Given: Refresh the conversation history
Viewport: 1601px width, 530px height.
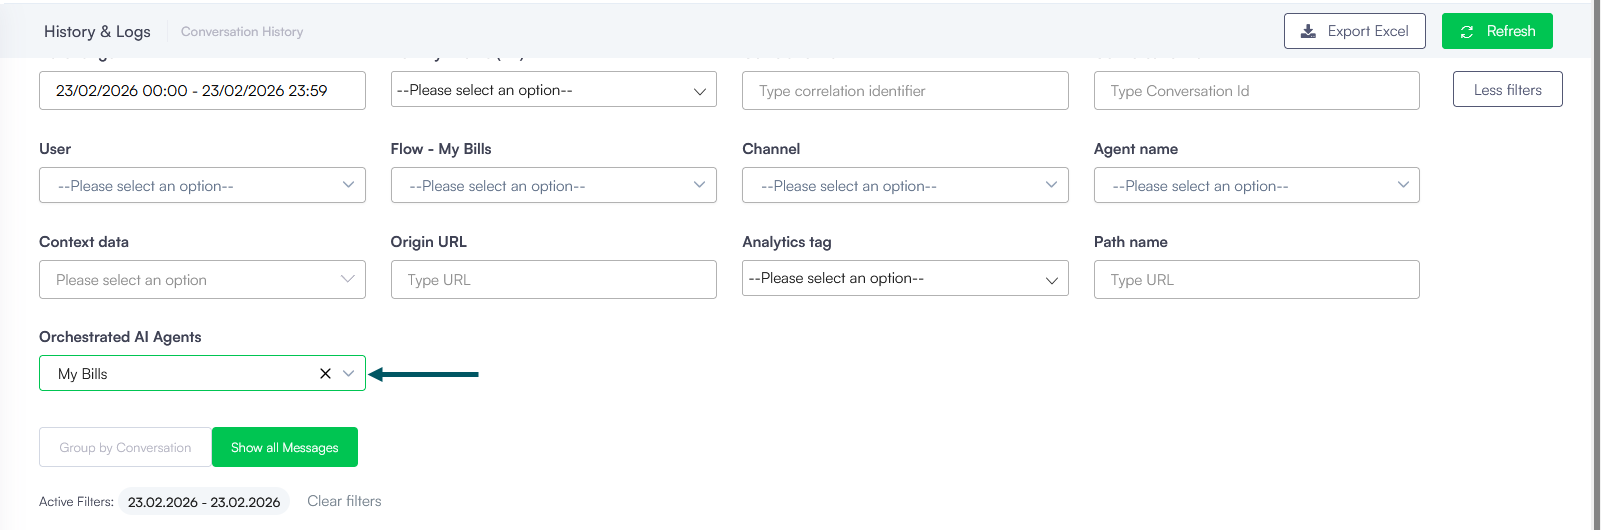Looking at the screenshot, I should point(1496,31).
